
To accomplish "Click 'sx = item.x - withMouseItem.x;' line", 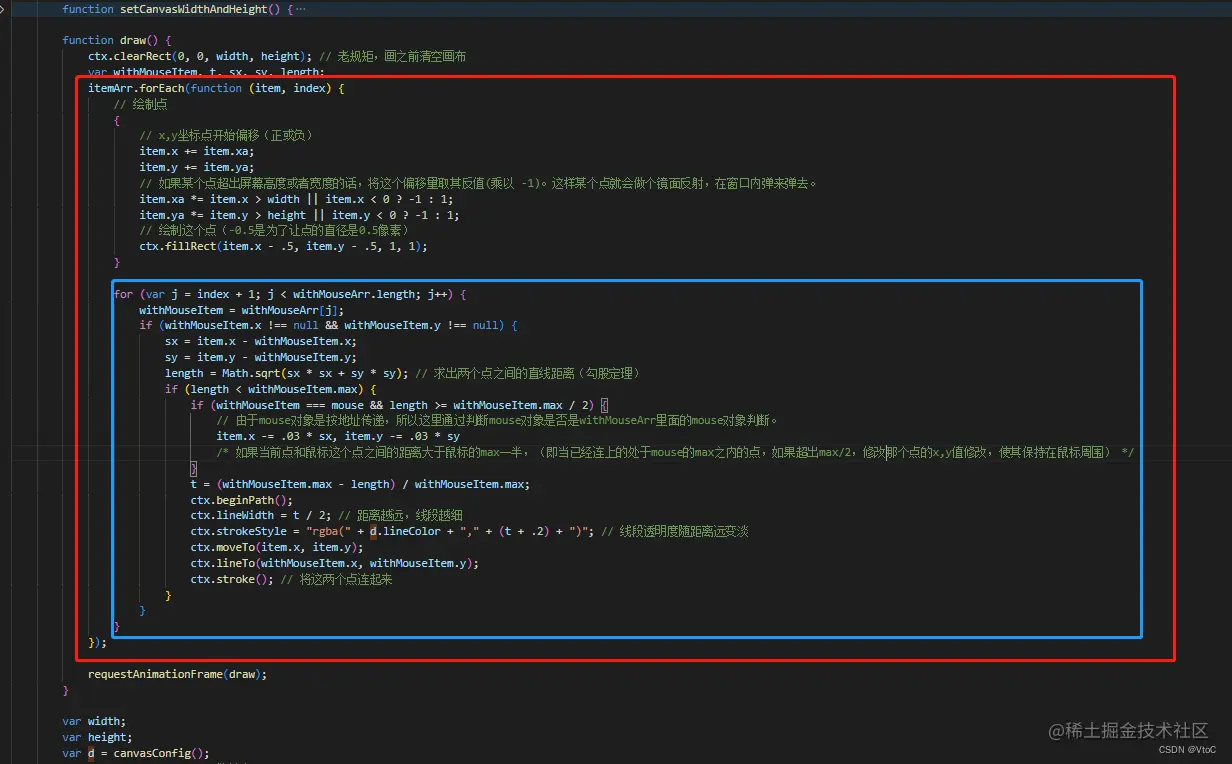I will pos(261,342).
